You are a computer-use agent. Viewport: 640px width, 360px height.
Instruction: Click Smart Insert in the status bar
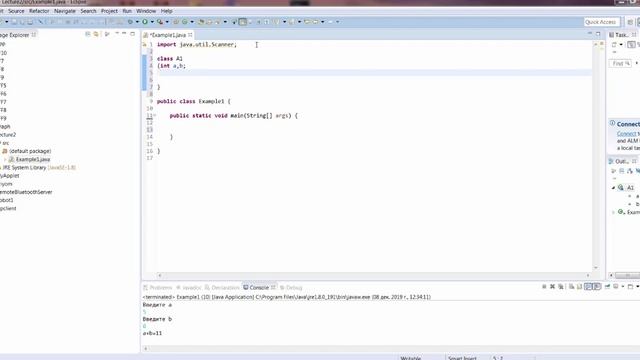tap(462, 358)
